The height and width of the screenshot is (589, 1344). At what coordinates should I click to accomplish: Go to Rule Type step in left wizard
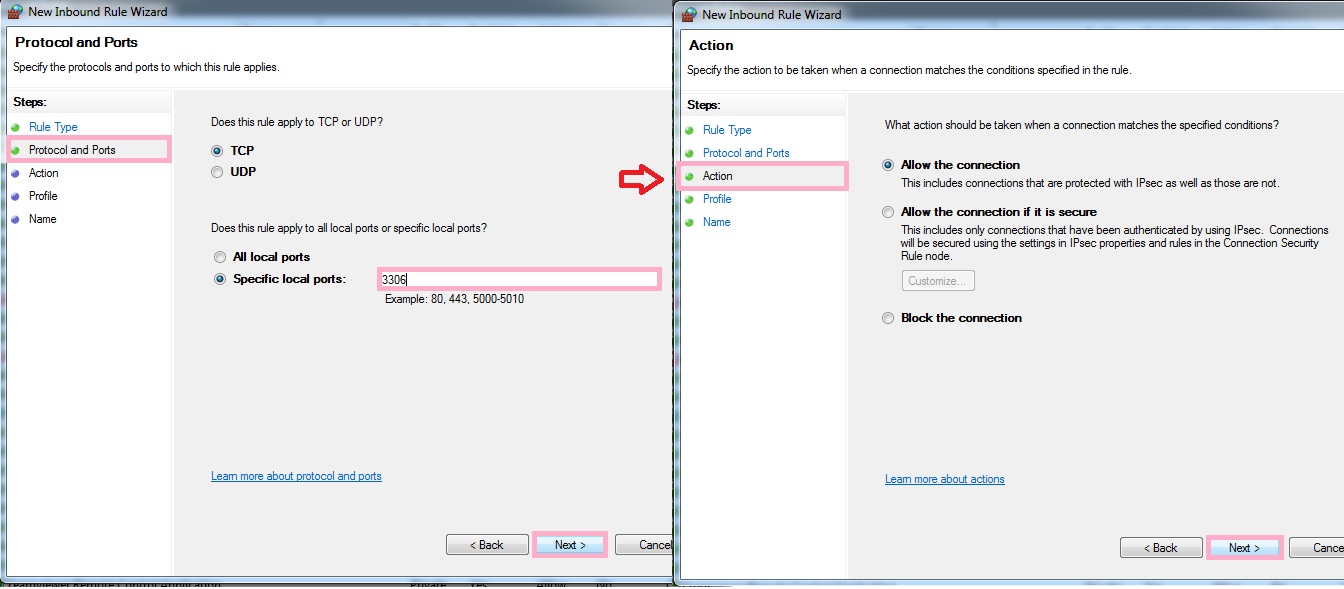tap(53, 127)
